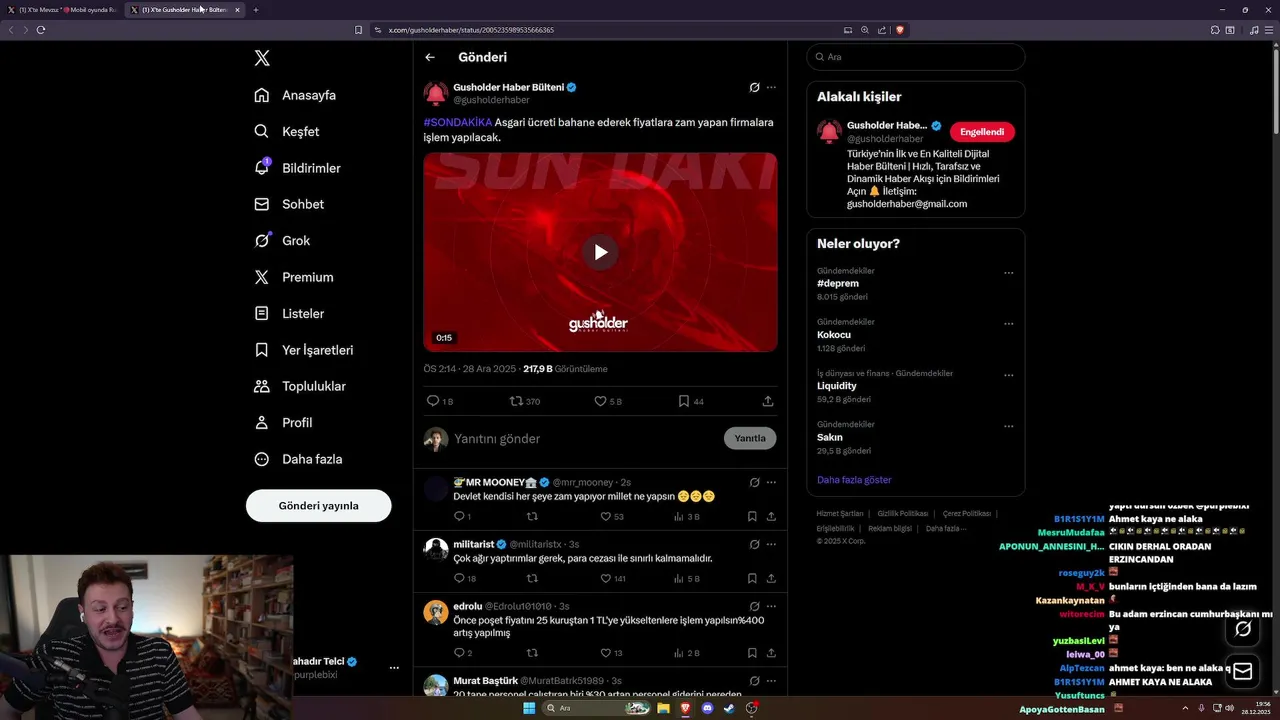Click the zoom magnifier in address bar
The width and height of the screenshot is (1280, 720).
(x=865, y=30)
